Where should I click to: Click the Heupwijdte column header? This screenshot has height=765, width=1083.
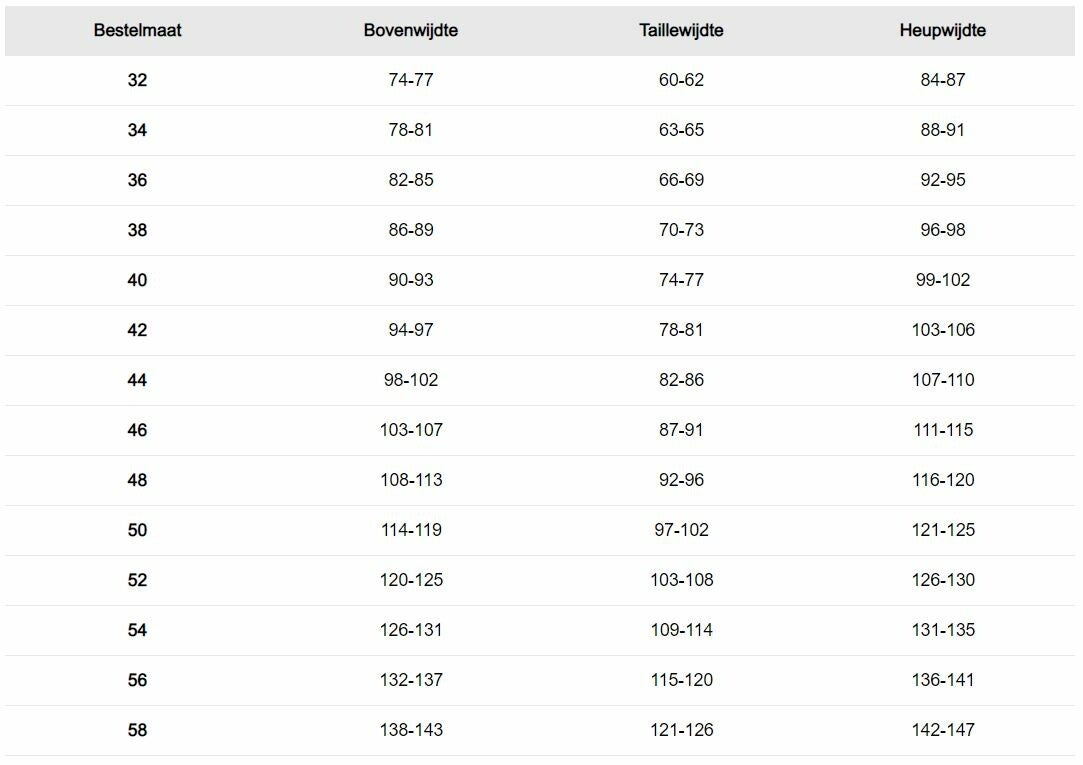[x=943, y=30]
